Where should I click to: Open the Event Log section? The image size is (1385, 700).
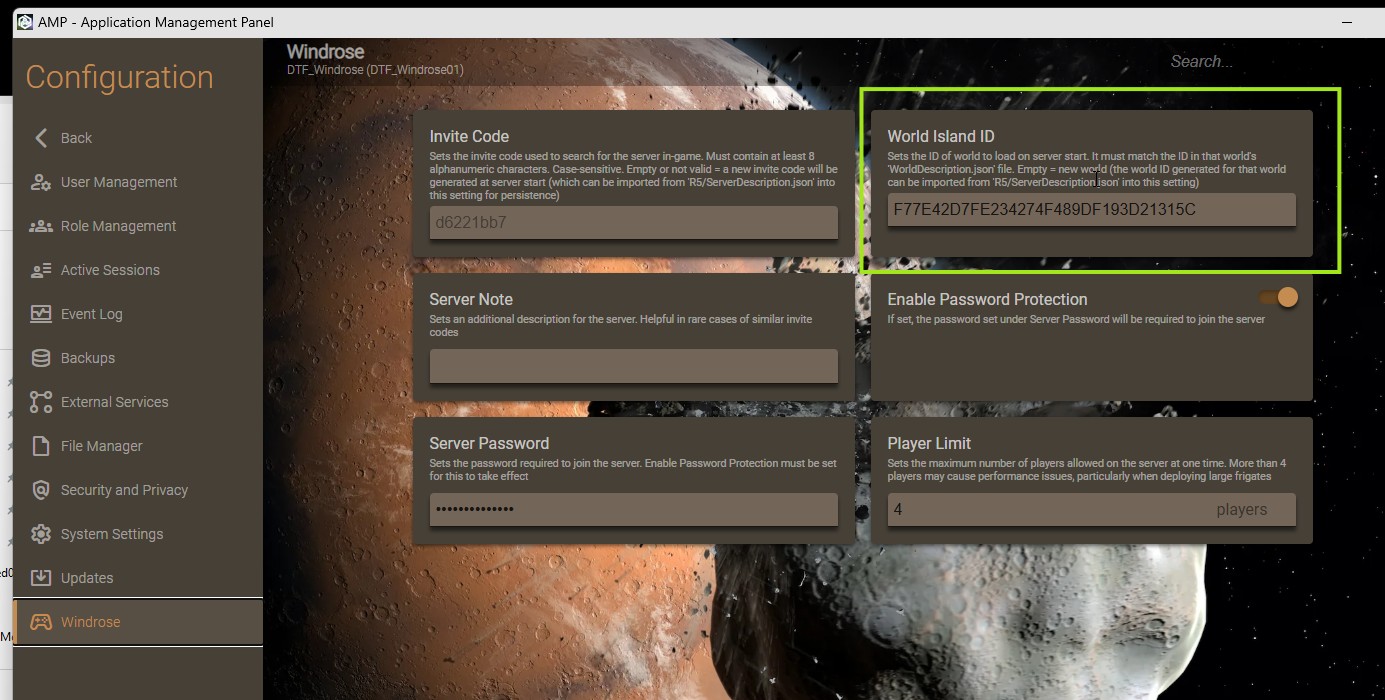91,314
